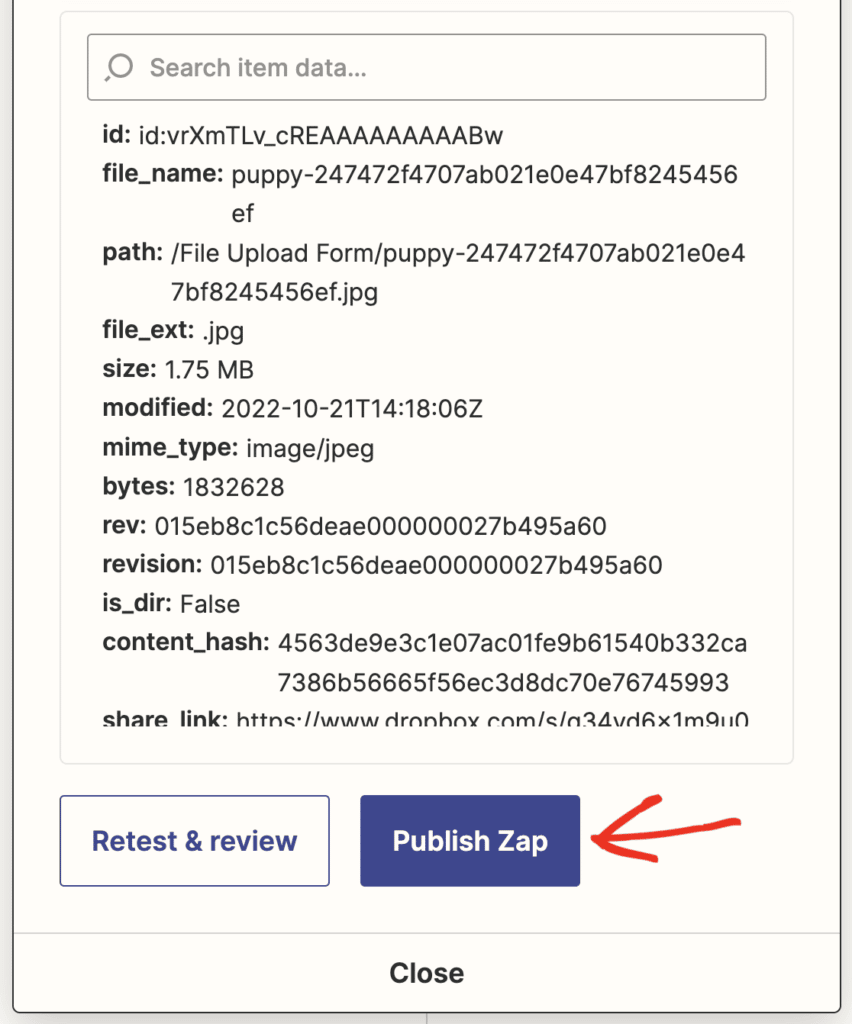The width and height of the screenshot is (852, 1024).
Task: Click the Publish Zap button
Action: (x=469, y=840)
